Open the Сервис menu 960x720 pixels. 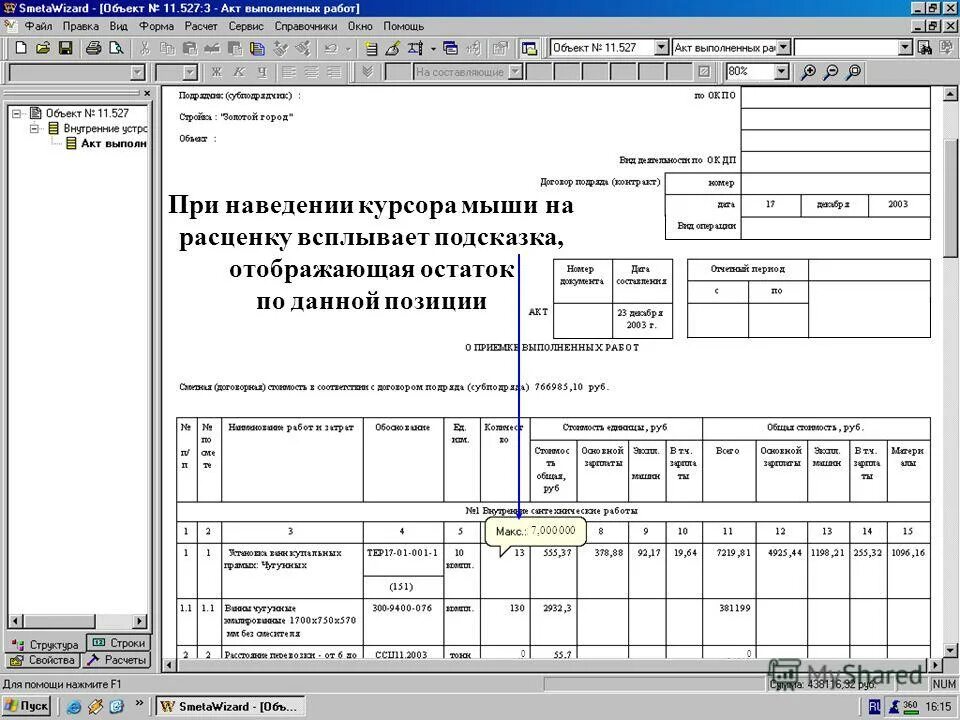coord(246,26)
